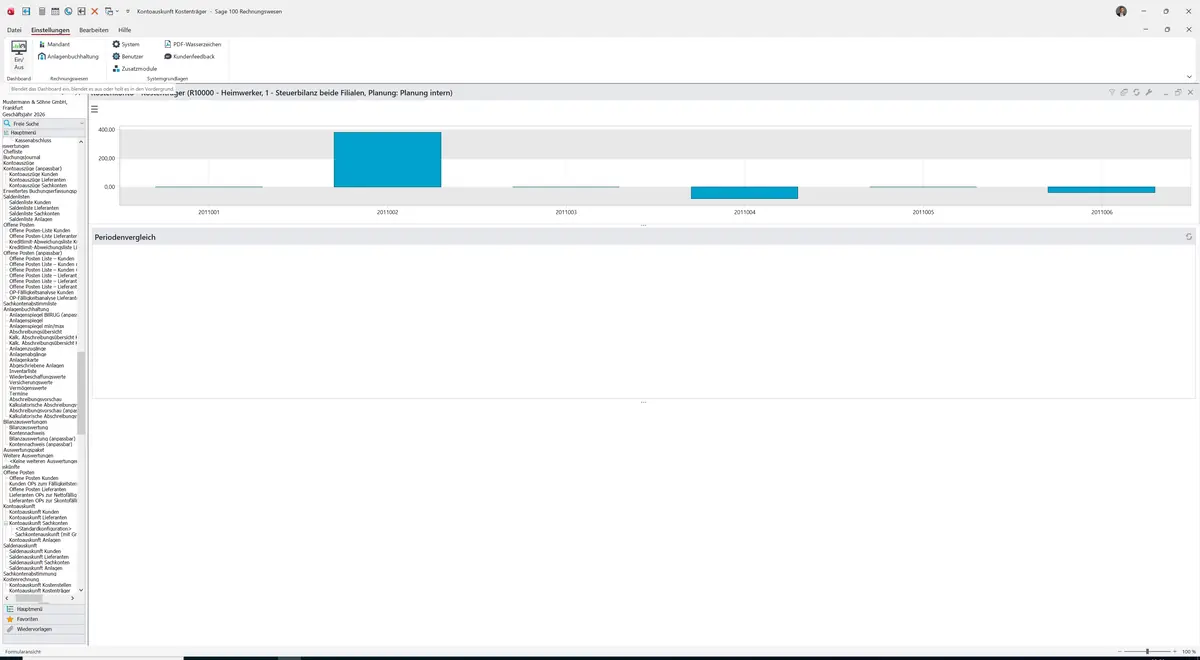This screenshot has width=1200, height=660.
Task: Click the System gear icon
Action: [116, 44]
